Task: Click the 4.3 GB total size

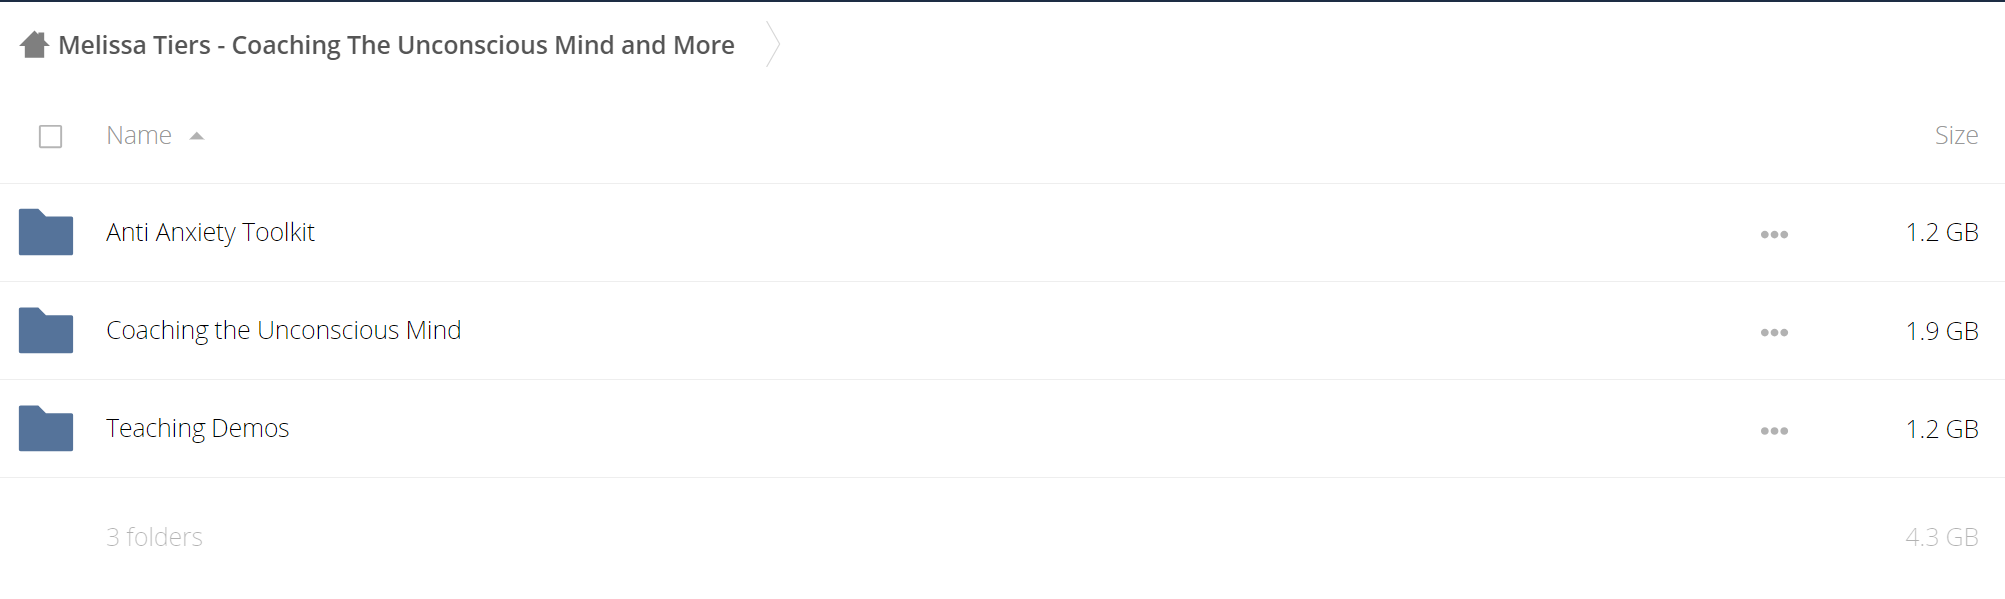Action: pyautogui.click(x=1942, y=537)
